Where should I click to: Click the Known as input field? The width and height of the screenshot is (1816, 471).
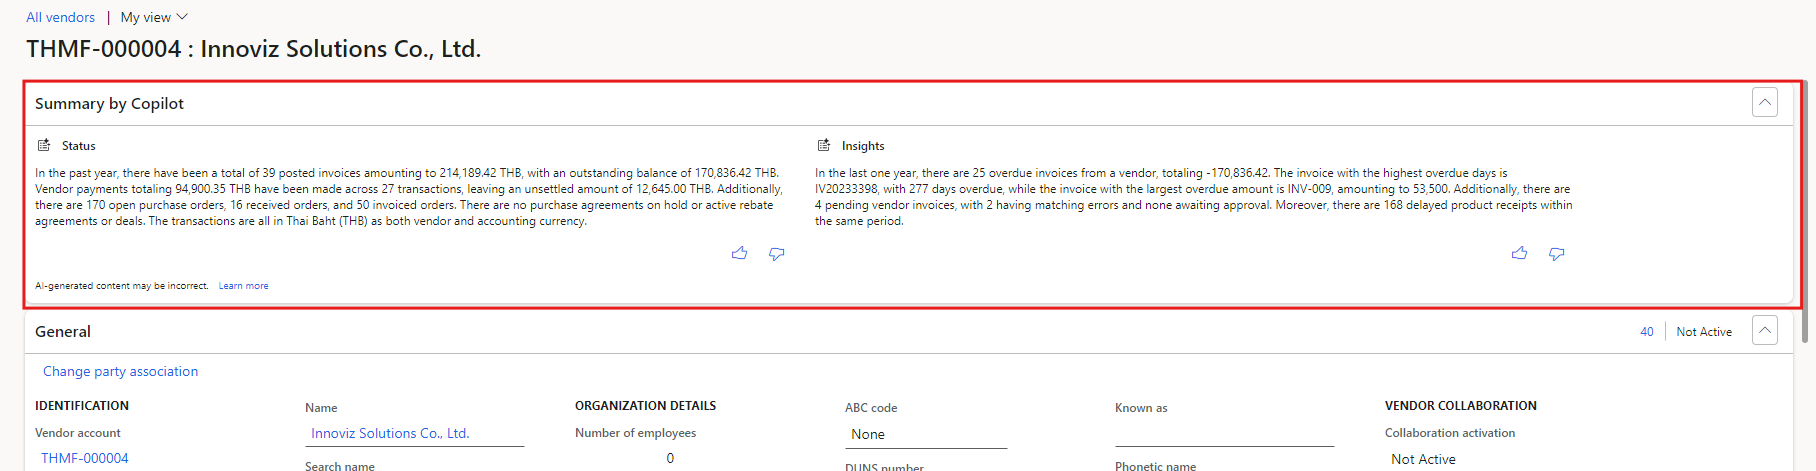1224,434
